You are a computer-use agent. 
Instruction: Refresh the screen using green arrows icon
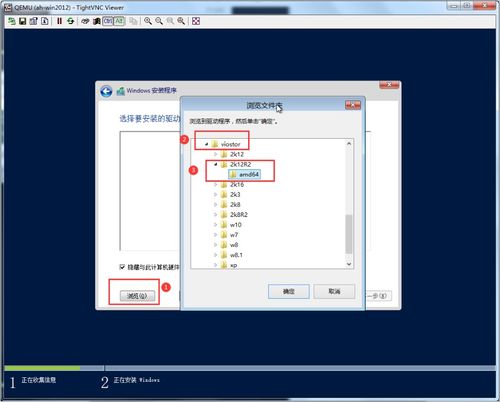pyautogui.click(x=70, y=21)
